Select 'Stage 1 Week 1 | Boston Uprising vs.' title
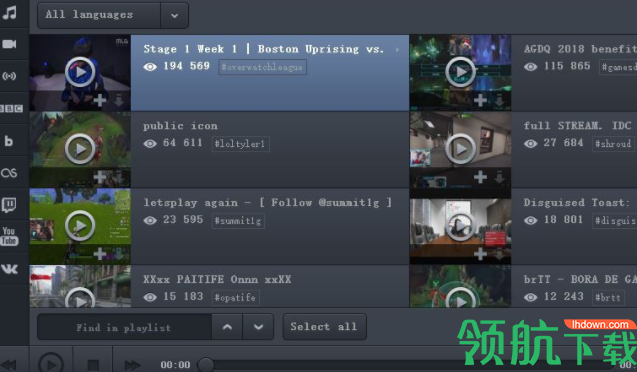Screen dimensions: 637x372 click(x=264, y=50)
